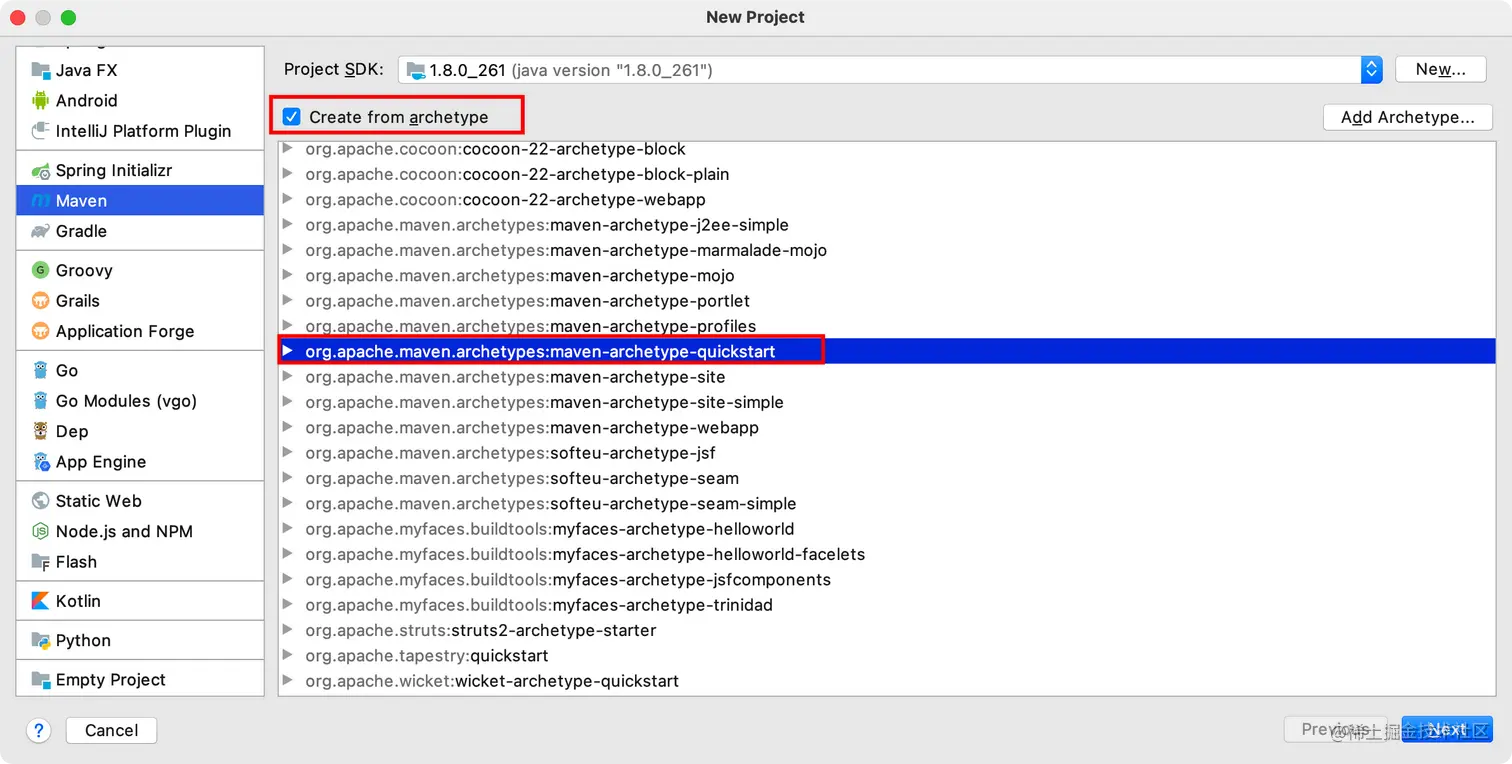Click the Android robot icon
This screenshot has width=1512, height=764.
pyautogui.click(x=41, y=100)
